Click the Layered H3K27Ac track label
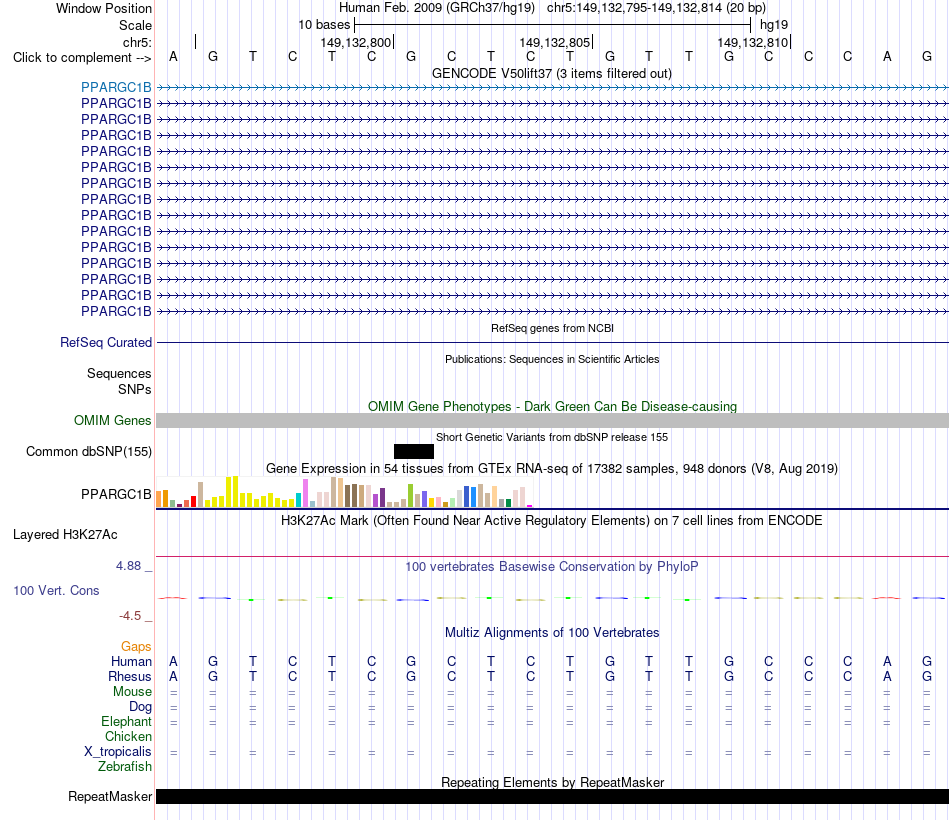 click(65, 535)
